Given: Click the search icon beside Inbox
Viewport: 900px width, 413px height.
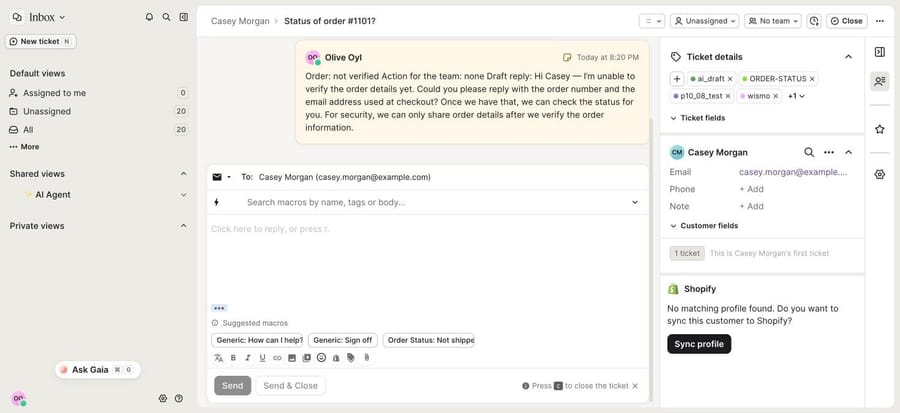Looking at the screenshot, I should pos(166,17).
